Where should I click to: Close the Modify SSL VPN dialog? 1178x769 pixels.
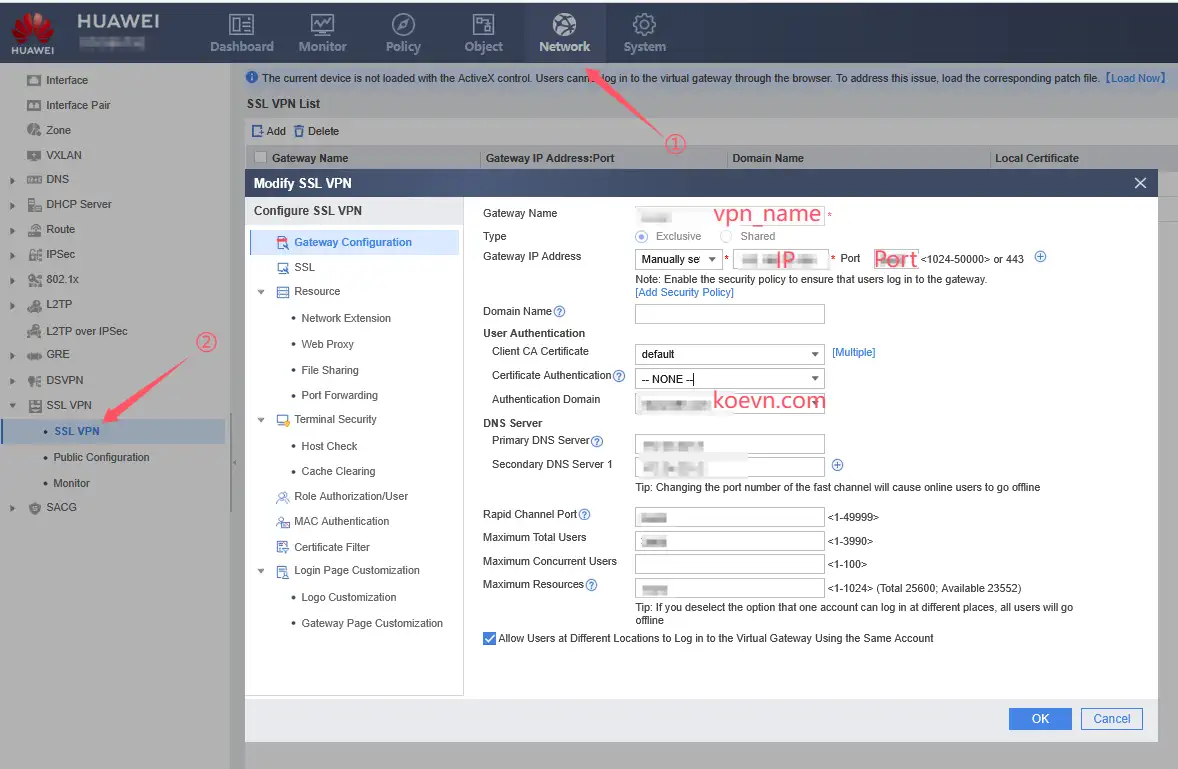[x=1140, y=183]
